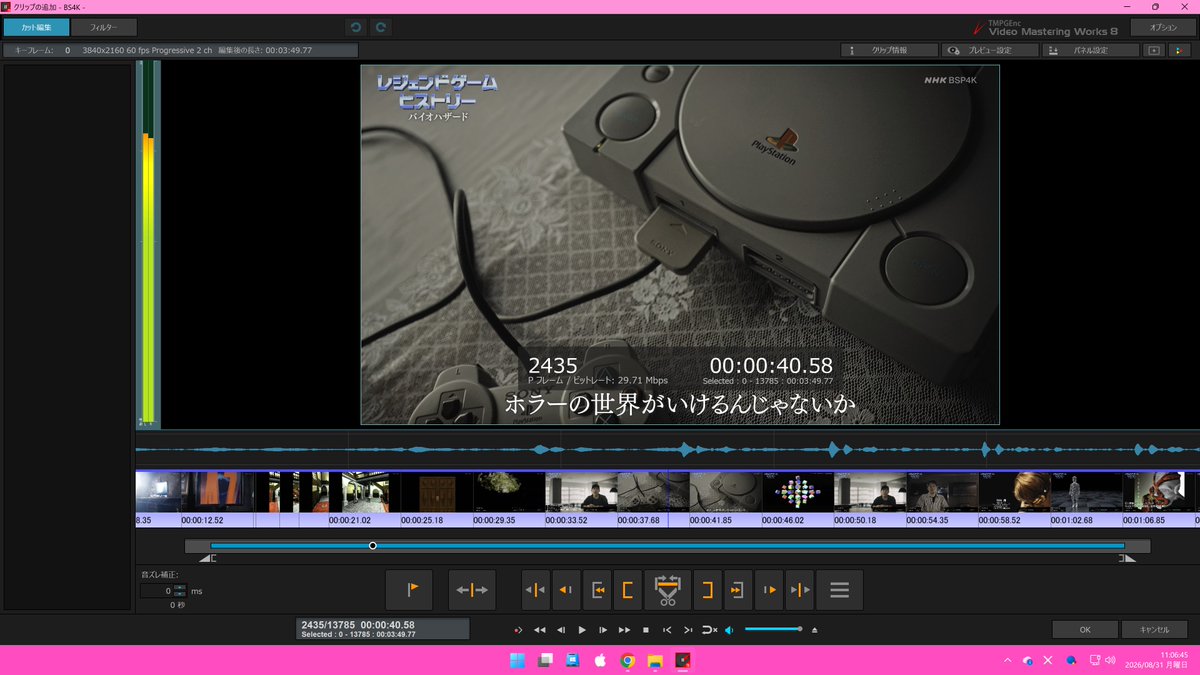
Task: Open パネル設定
Action: point(1091,50)
